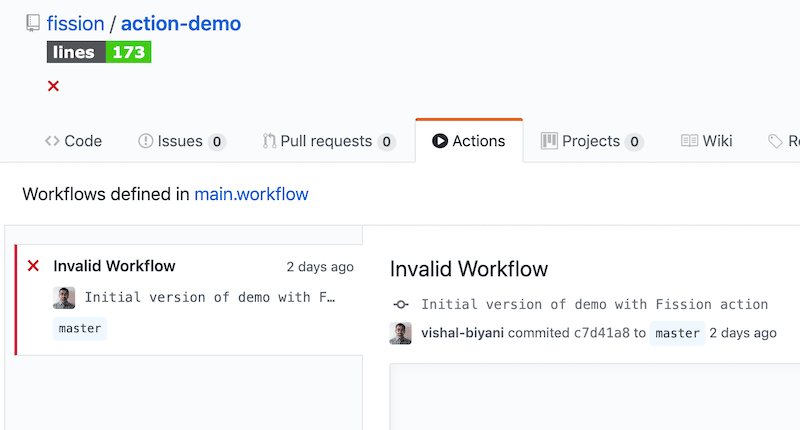
Task: Click '2 days ago' in detail pane
Action: pos(743,333)
